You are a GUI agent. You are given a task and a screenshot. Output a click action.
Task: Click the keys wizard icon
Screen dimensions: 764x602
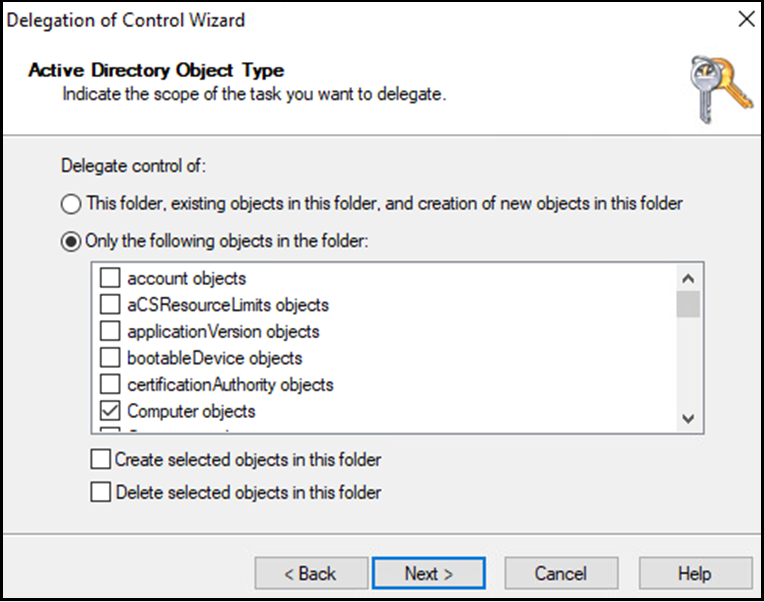[x=721, y=89]
